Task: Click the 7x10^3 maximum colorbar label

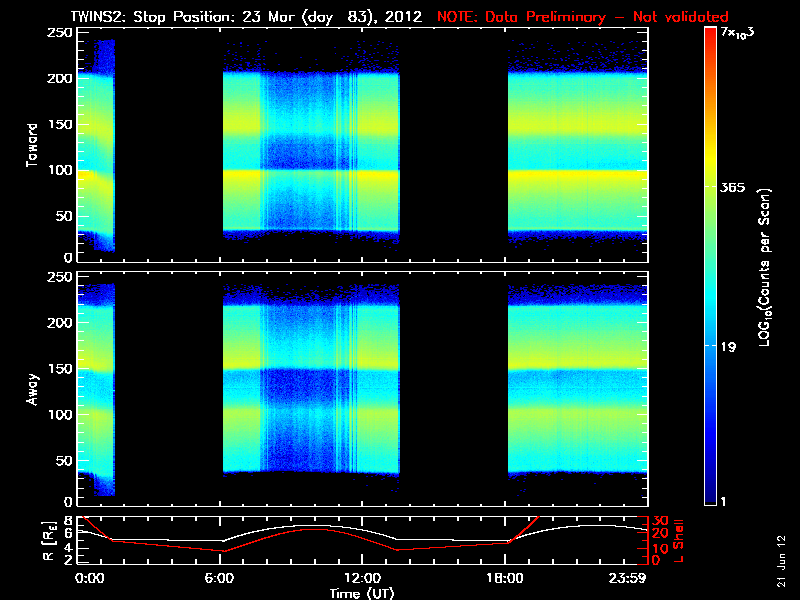Action: (x=737, y=33)
